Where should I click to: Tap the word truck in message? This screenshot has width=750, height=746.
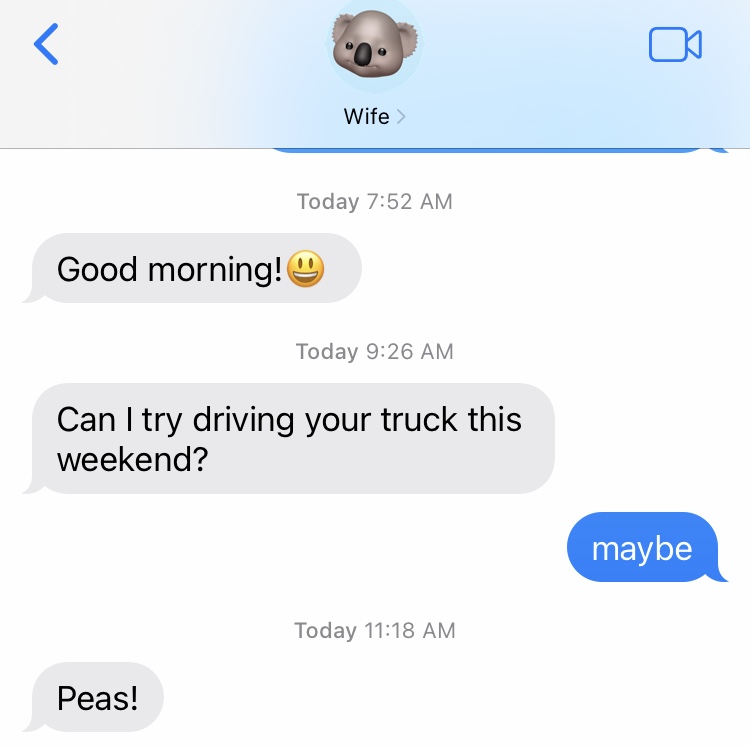tap(419, 419)
